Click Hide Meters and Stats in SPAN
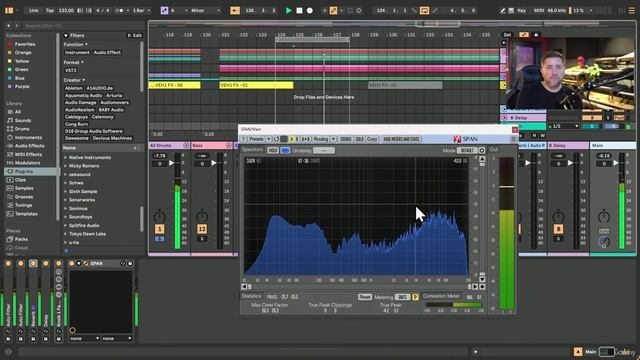The width and height of the screenshot is (640, 360). pyautogui.click(x=401, y=139)
